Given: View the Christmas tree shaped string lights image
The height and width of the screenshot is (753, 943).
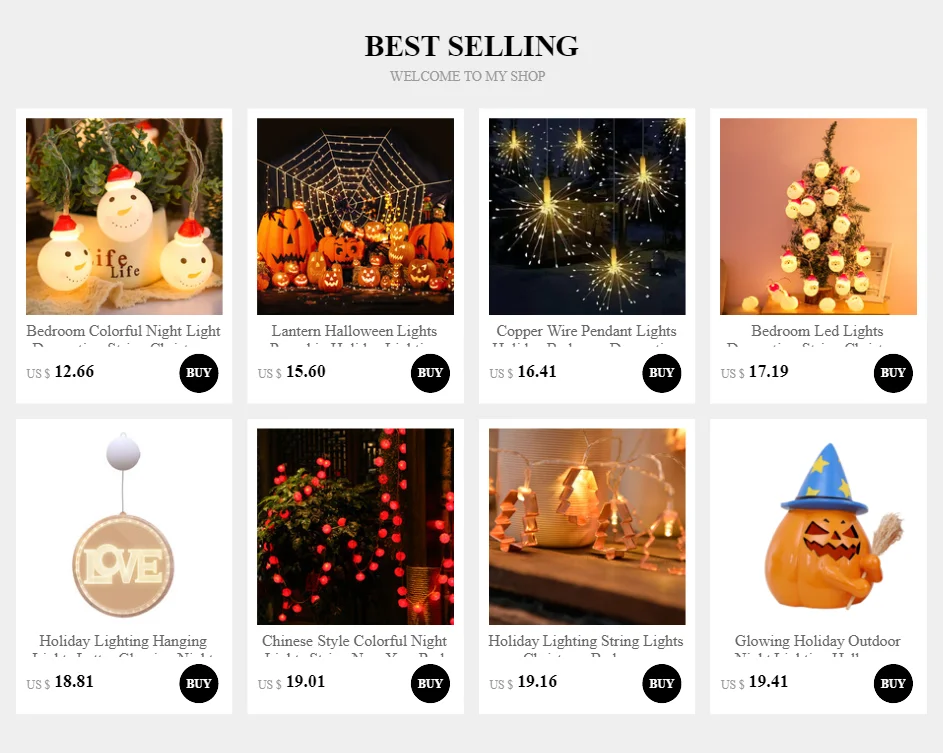Looking at the screenshot, I should click(x=587, y=527).
